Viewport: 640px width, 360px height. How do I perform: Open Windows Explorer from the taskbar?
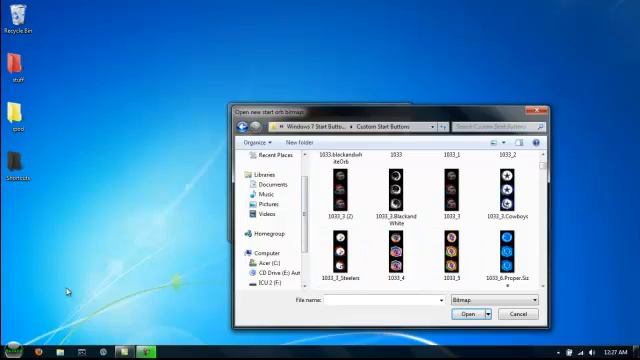60,352
